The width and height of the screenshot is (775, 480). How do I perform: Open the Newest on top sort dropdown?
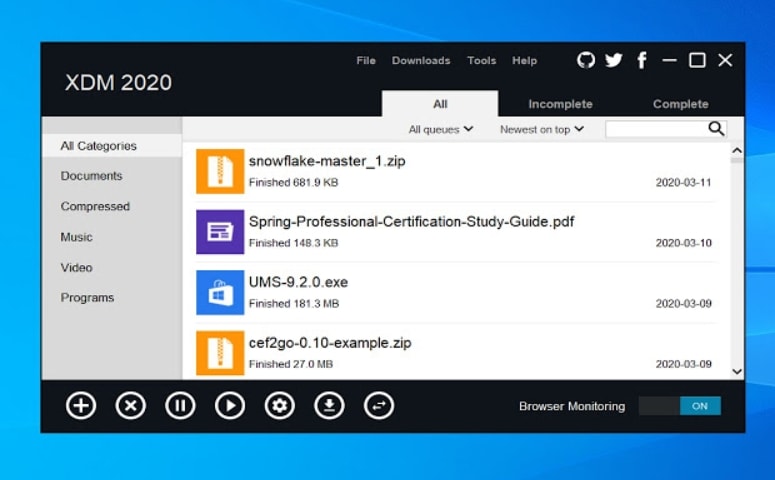pyautogui.click(x=542, y=130)
